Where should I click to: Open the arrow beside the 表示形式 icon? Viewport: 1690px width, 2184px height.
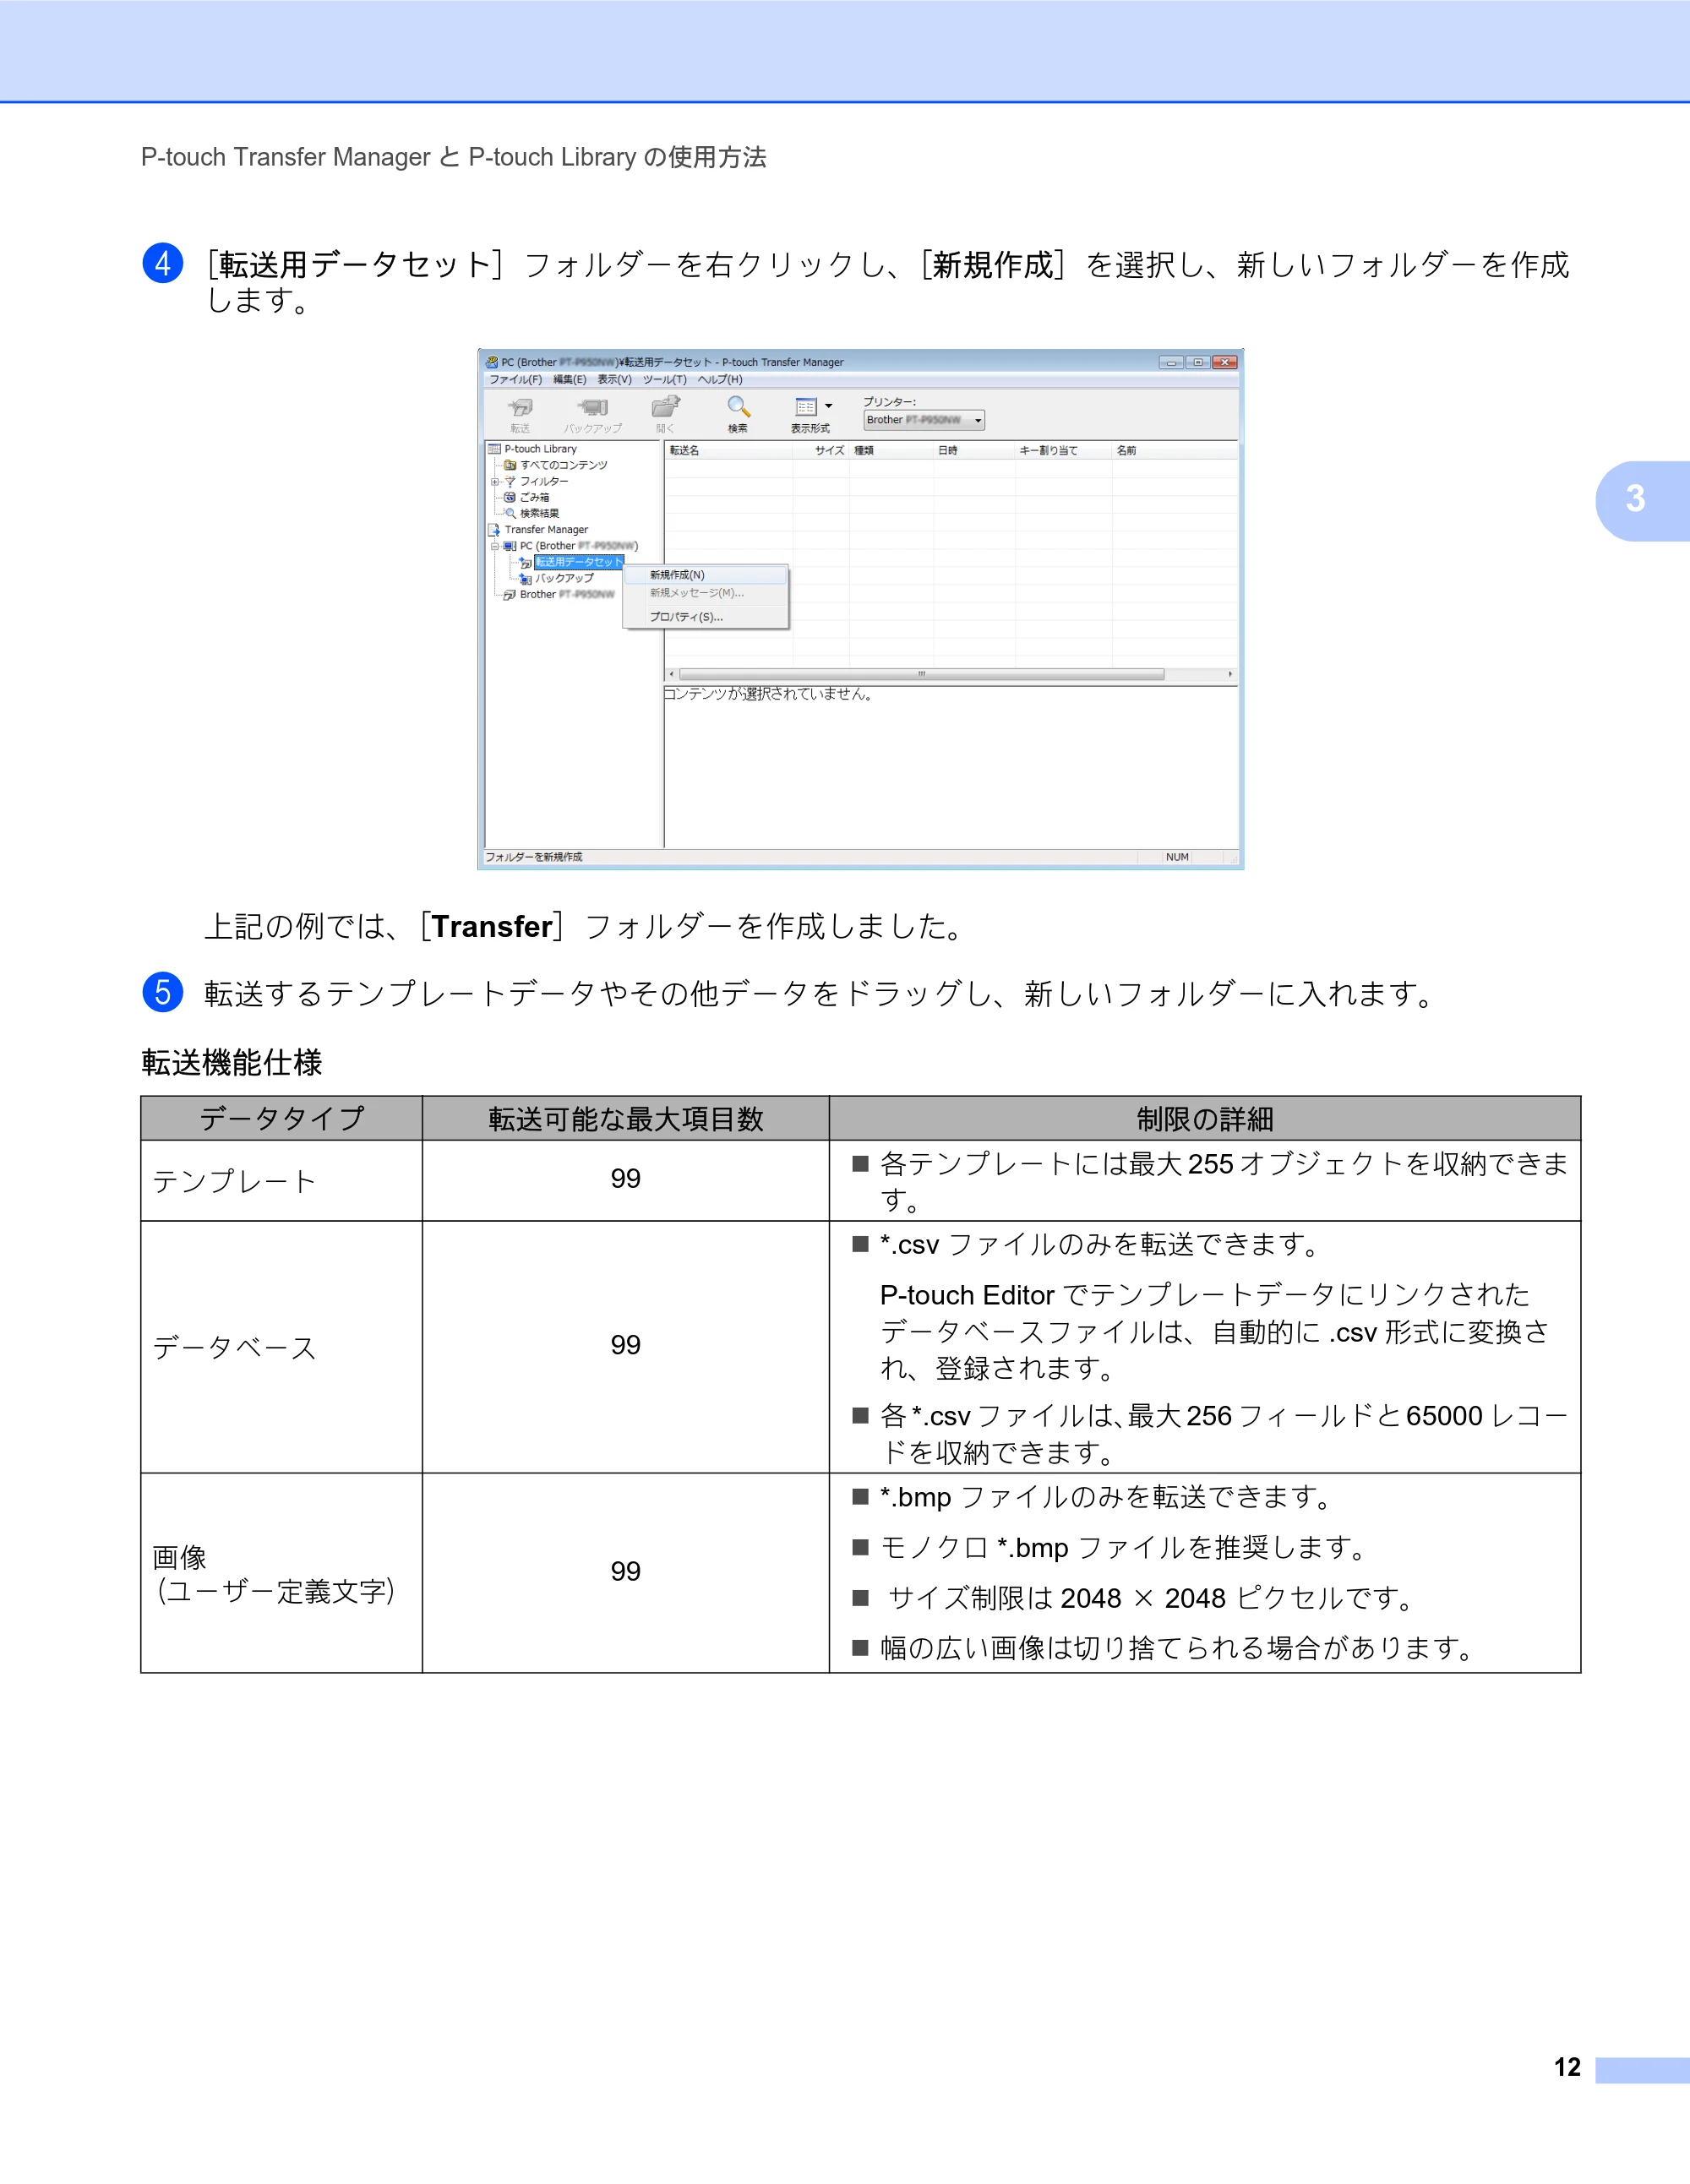[828, 407]
